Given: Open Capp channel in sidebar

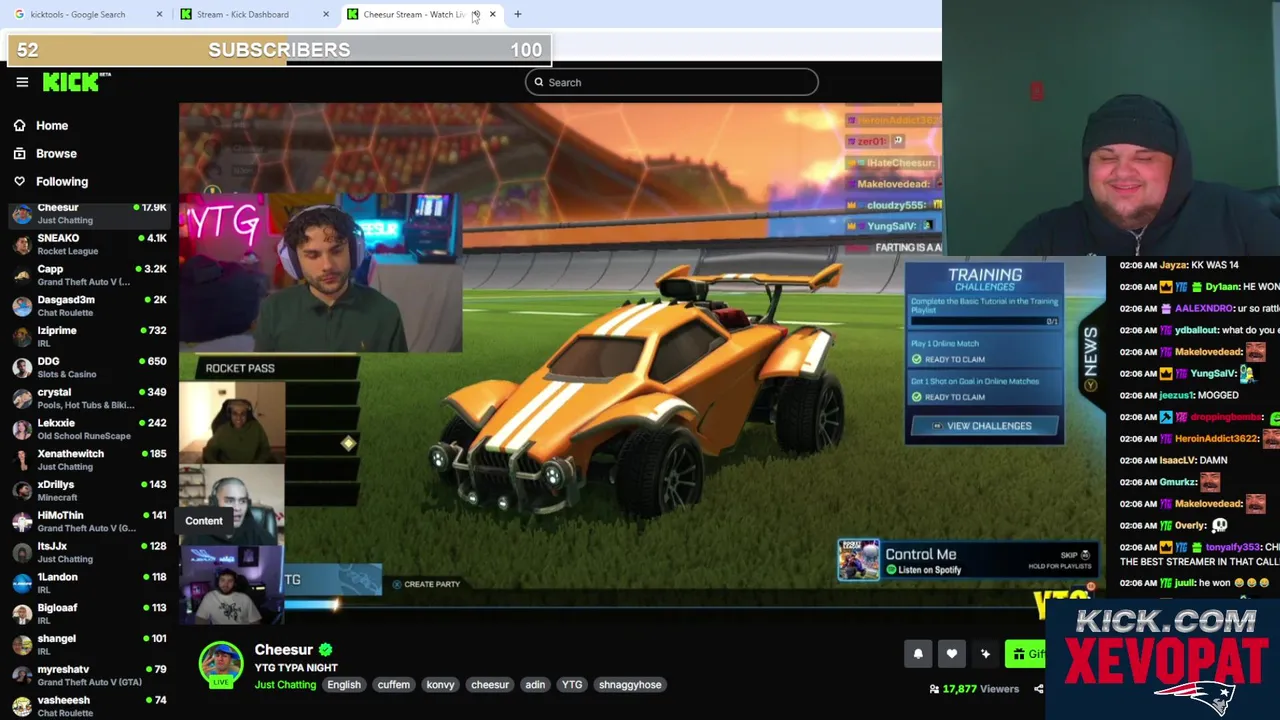Looking at the screenshot, I should point(89,275).
